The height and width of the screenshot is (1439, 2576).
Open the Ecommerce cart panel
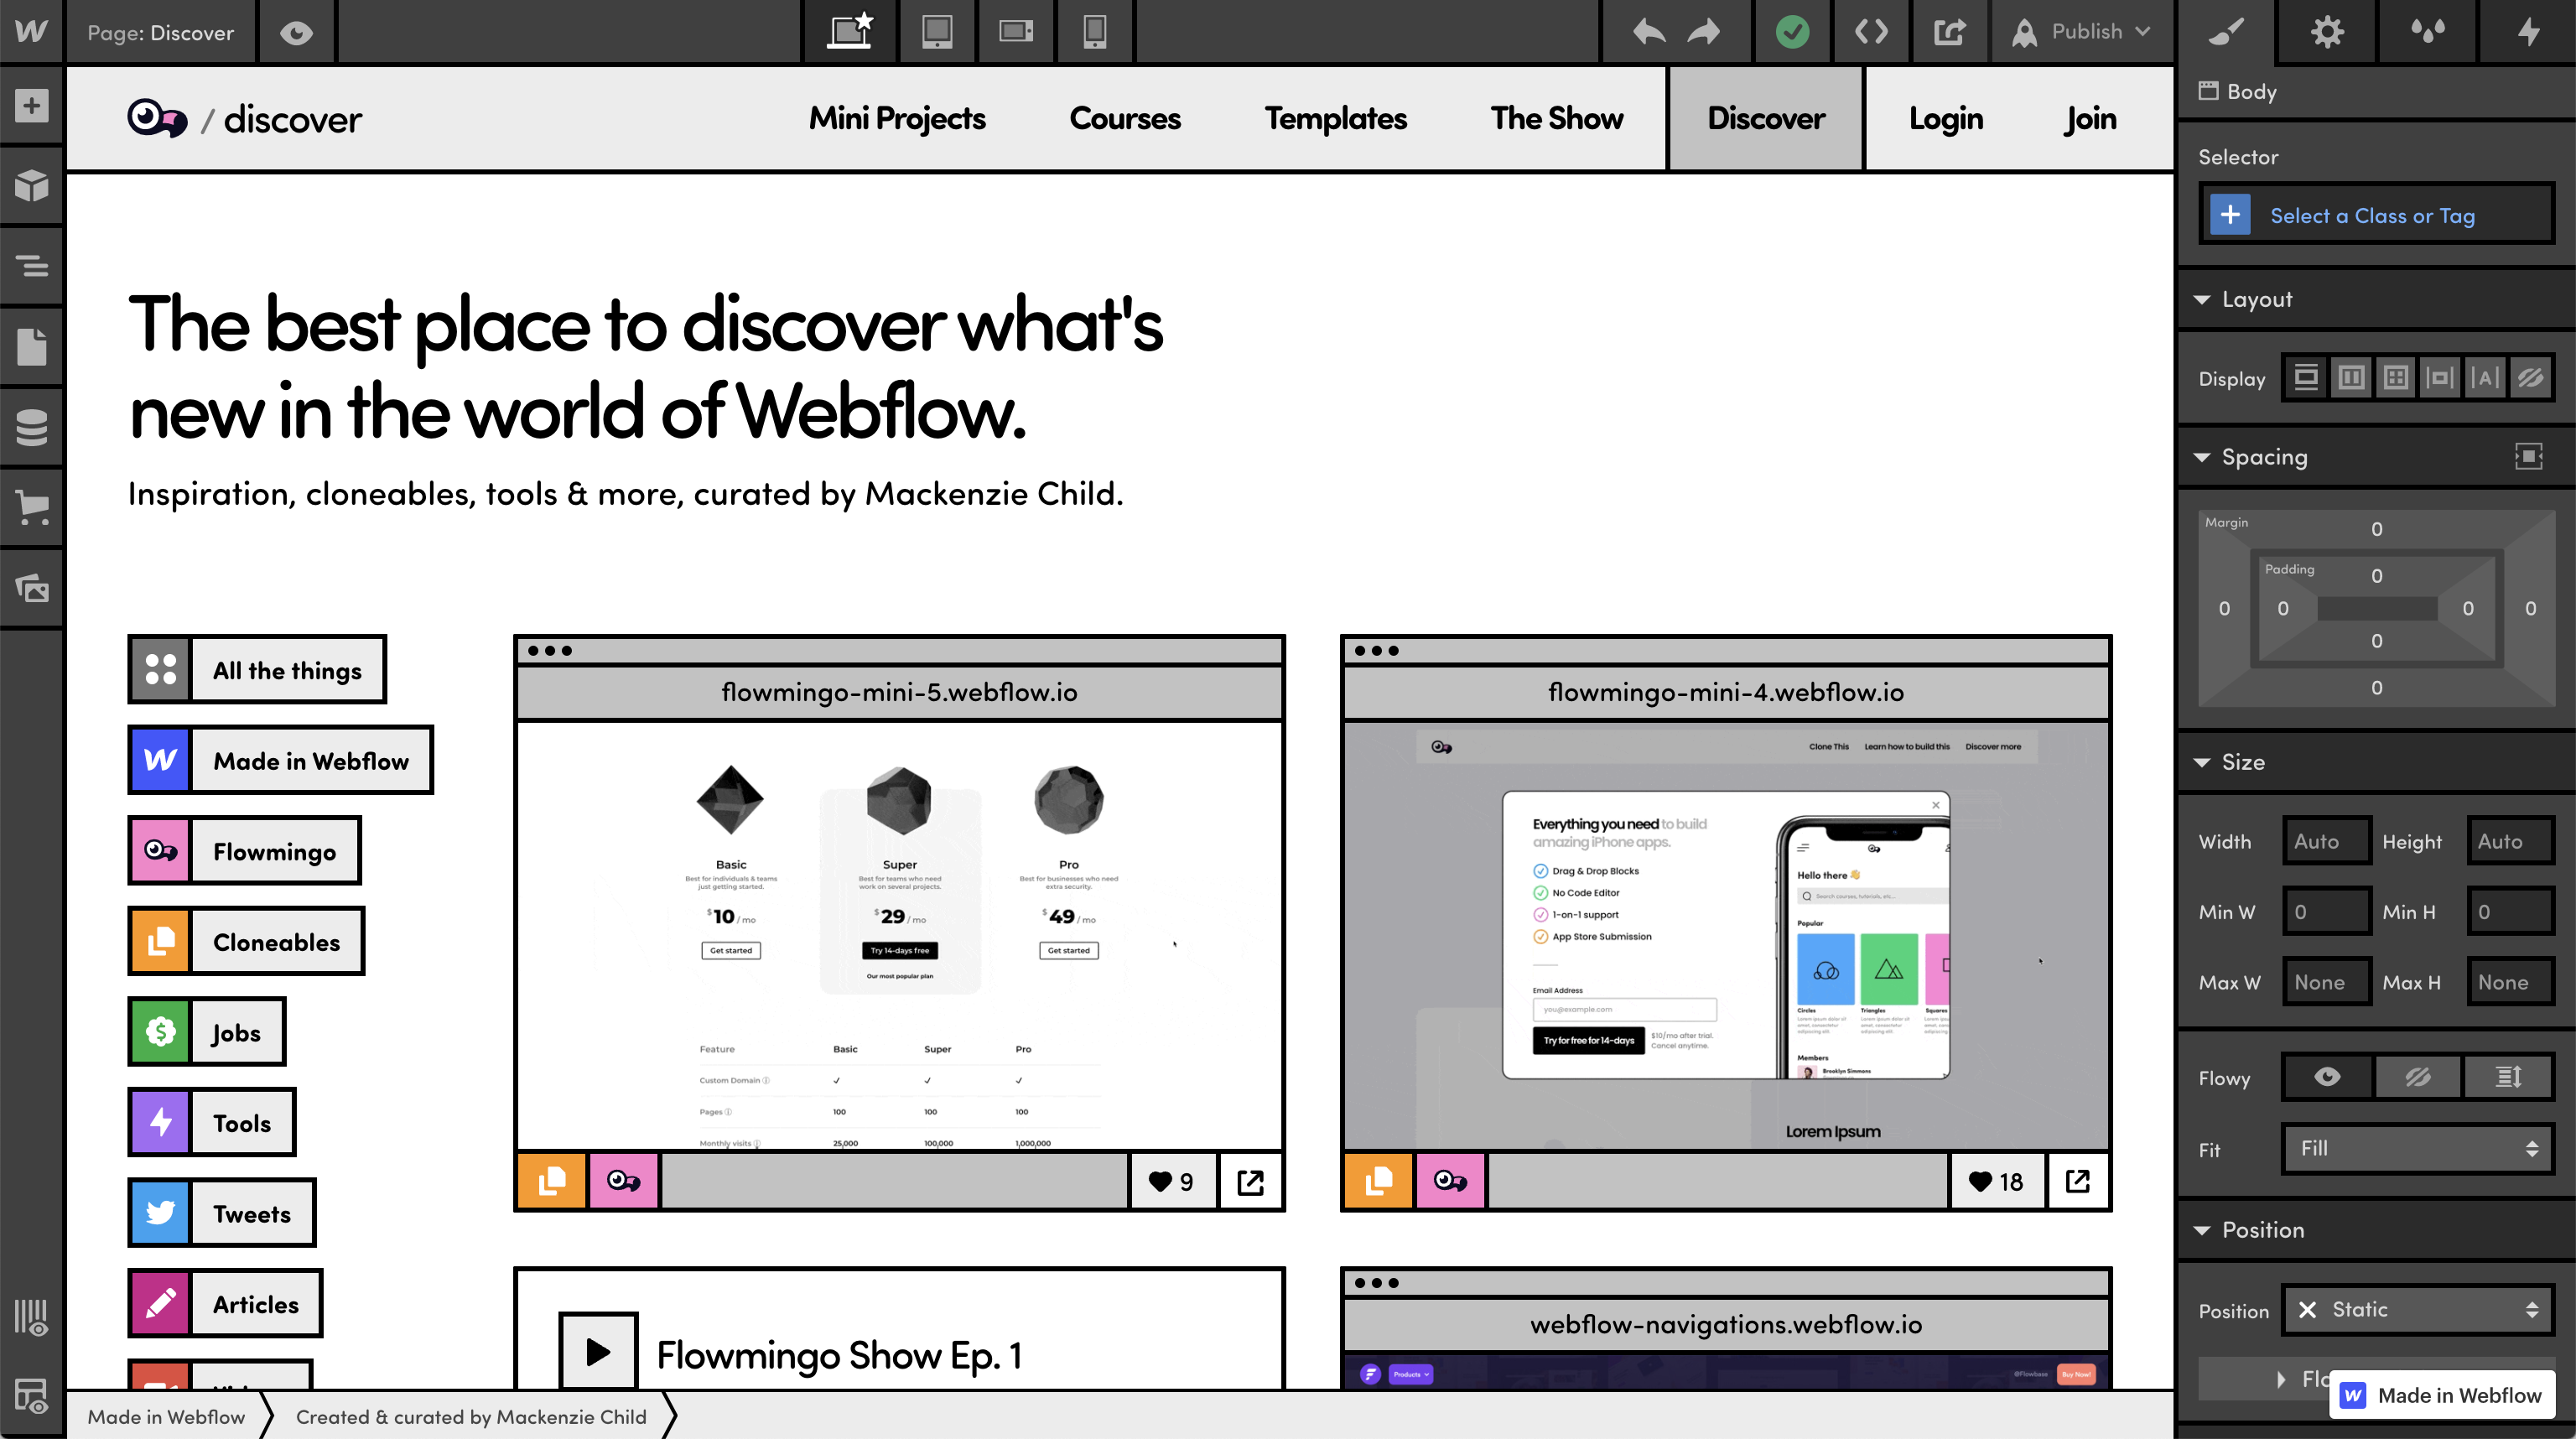coord(31,507)
